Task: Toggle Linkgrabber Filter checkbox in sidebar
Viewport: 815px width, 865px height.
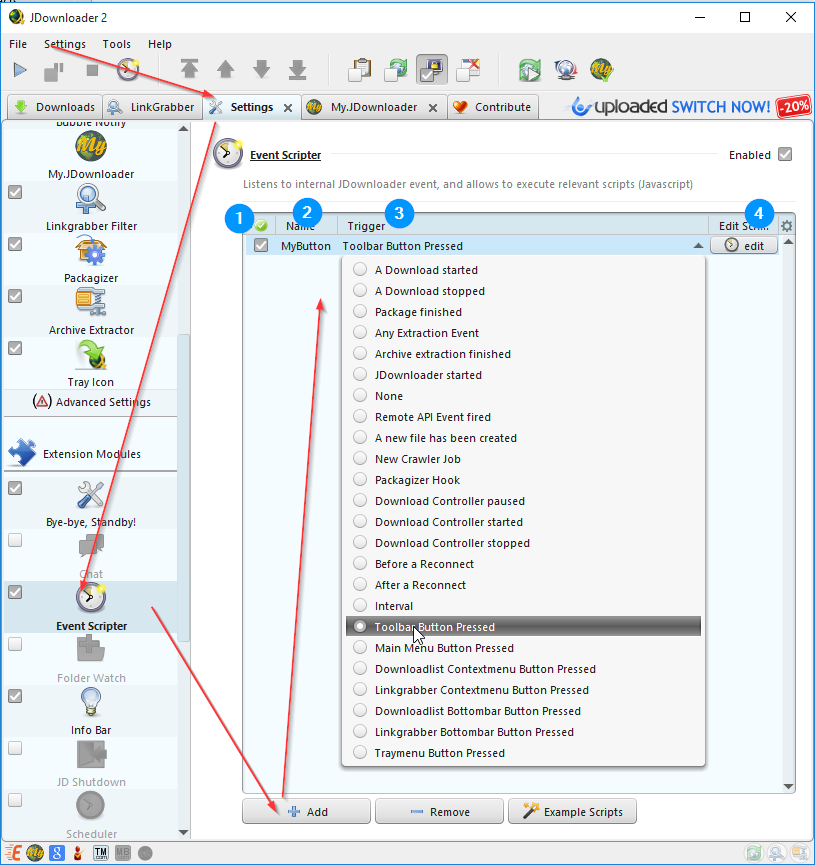Action: pos(15,193)
